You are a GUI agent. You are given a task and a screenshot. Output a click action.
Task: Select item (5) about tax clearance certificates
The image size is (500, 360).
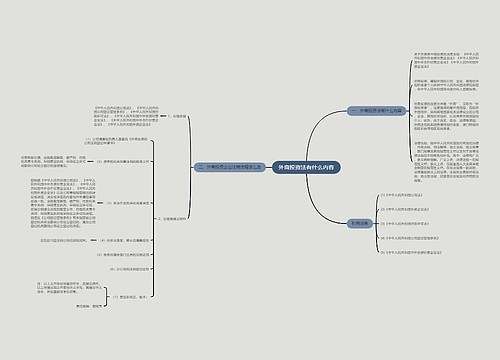[123, 254]
